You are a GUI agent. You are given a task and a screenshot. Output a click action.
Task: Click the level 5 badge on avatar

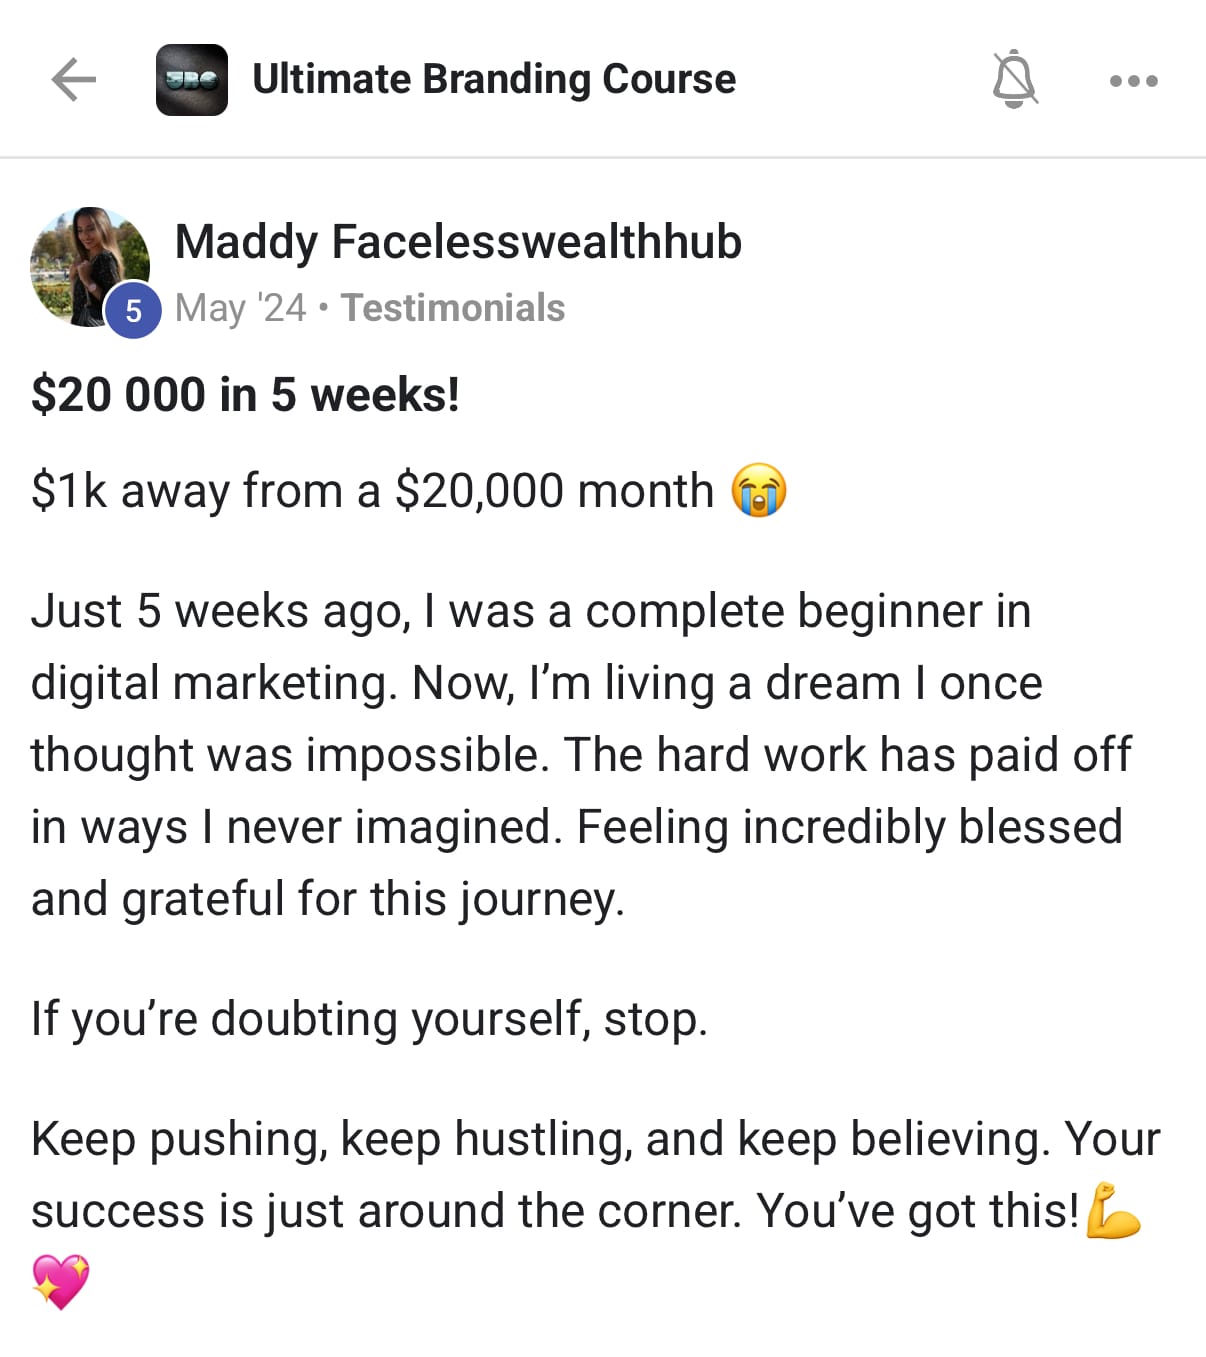coord(133,311)
